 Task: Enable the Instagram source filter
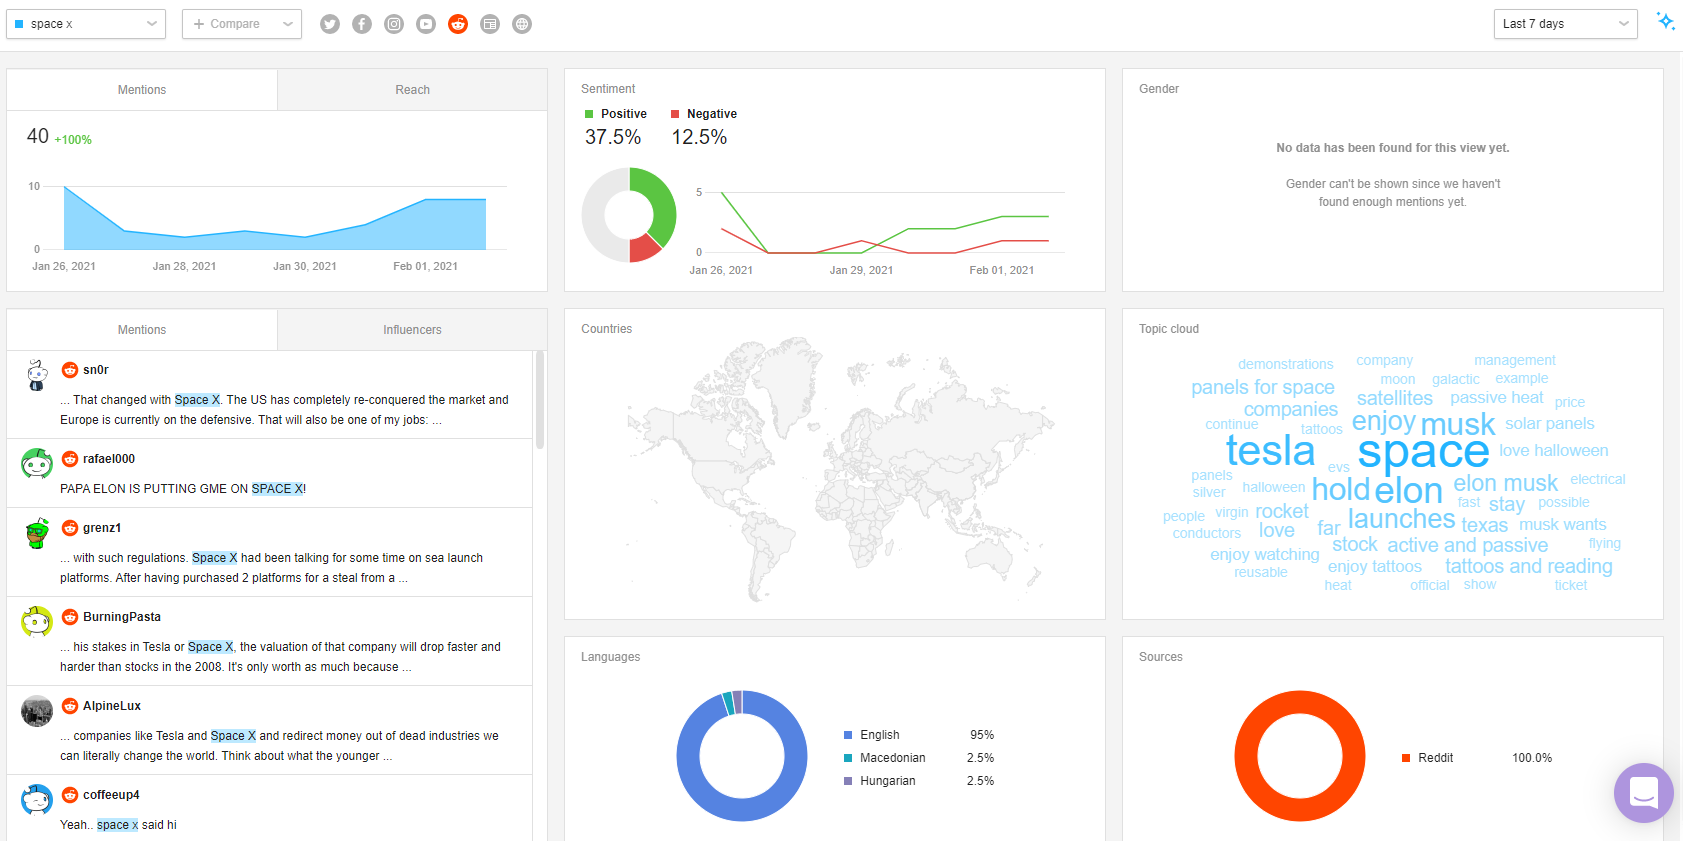click(394, 24)
